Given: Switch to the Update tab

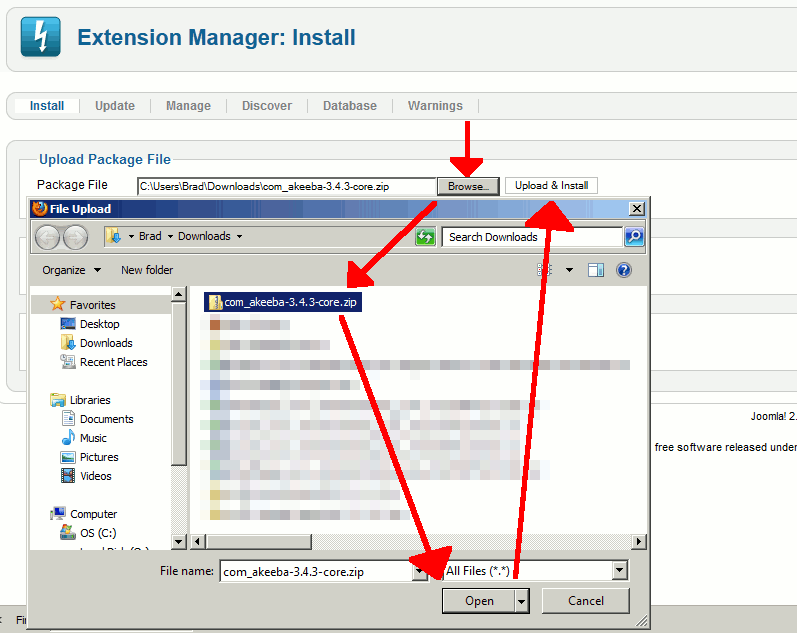Looking at the screenshot, I should (x=115, y=106).
